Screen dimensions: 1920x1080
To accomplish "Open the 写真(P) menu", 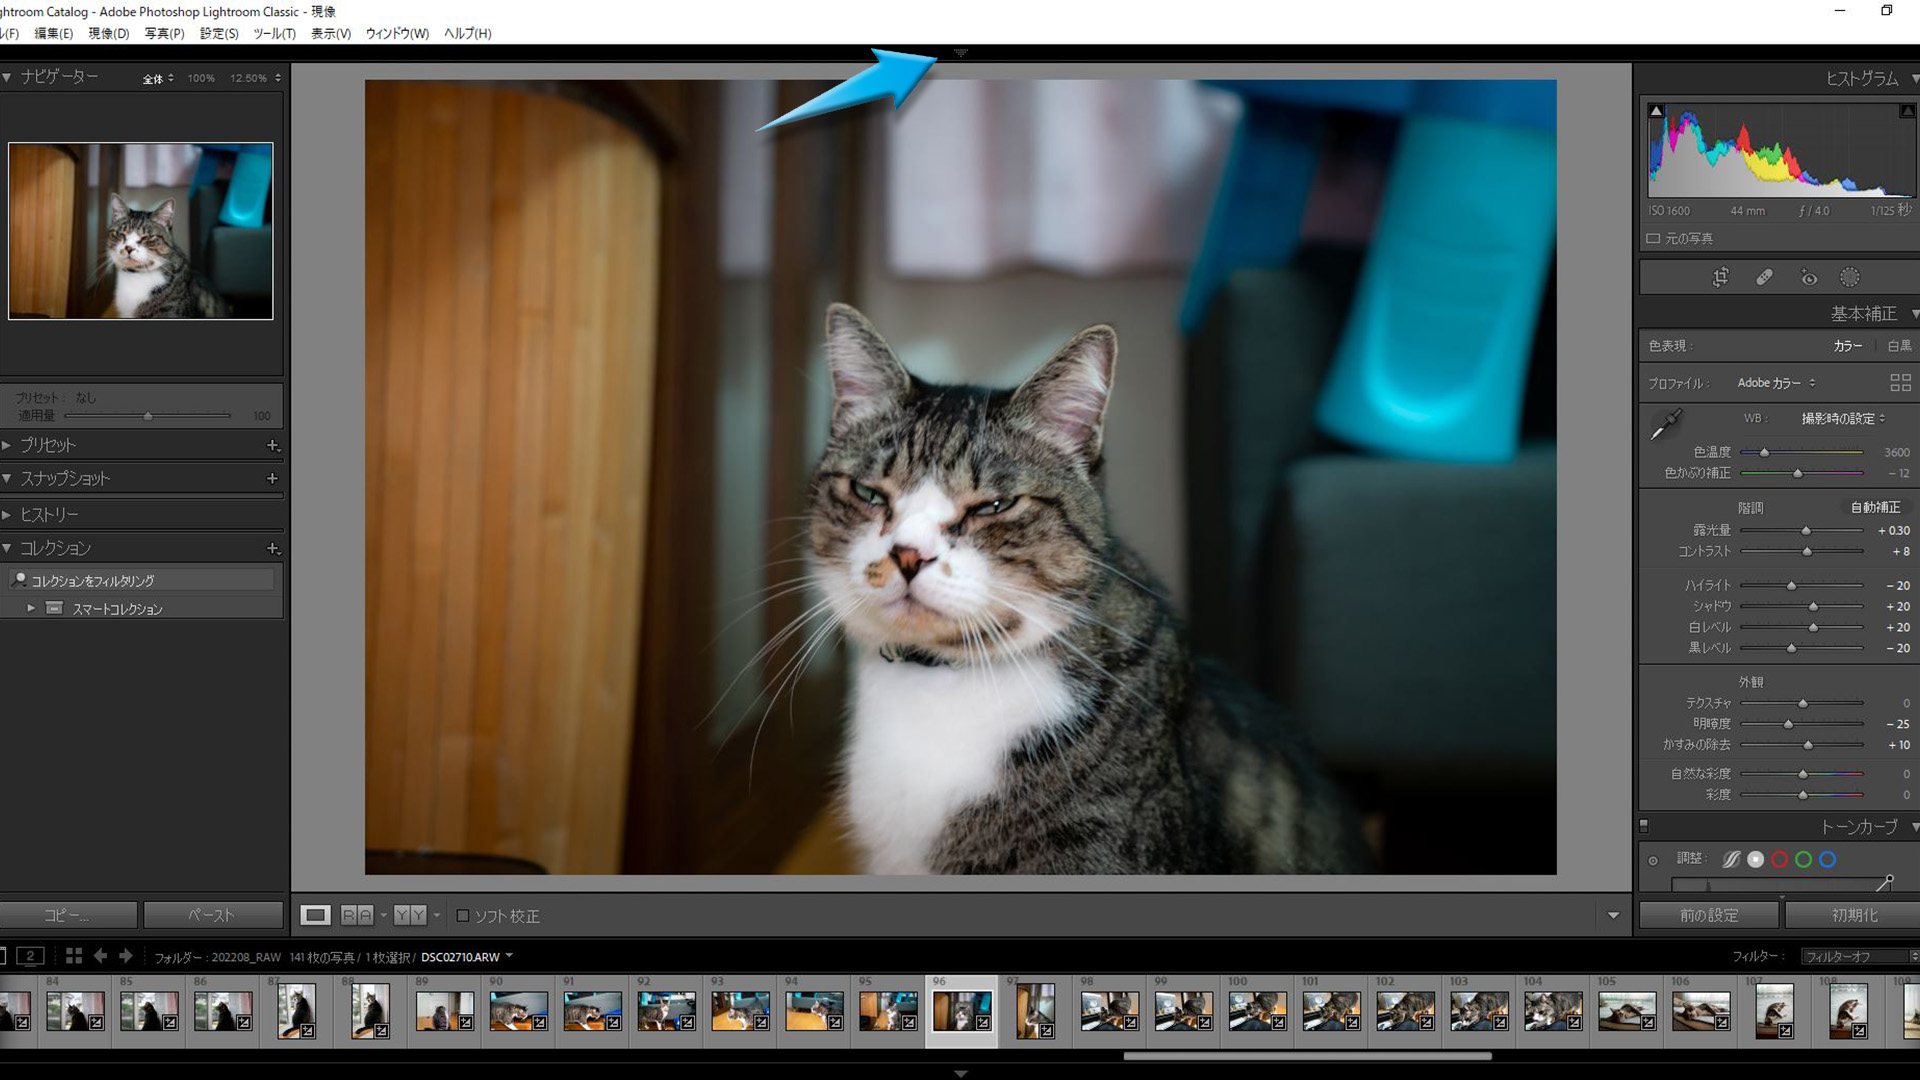I will click(x=164, y=33).
